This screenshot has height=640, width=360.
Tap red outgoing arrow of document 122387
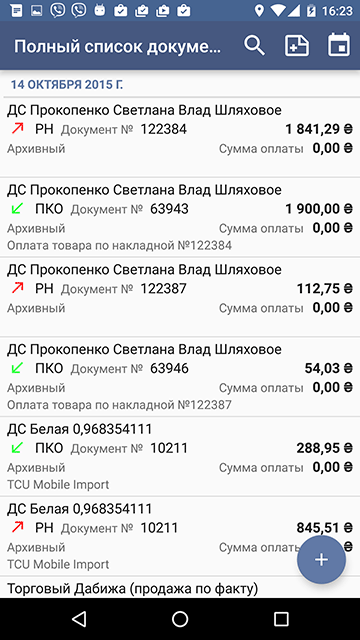pyautogui.click(x=18, y=289)
